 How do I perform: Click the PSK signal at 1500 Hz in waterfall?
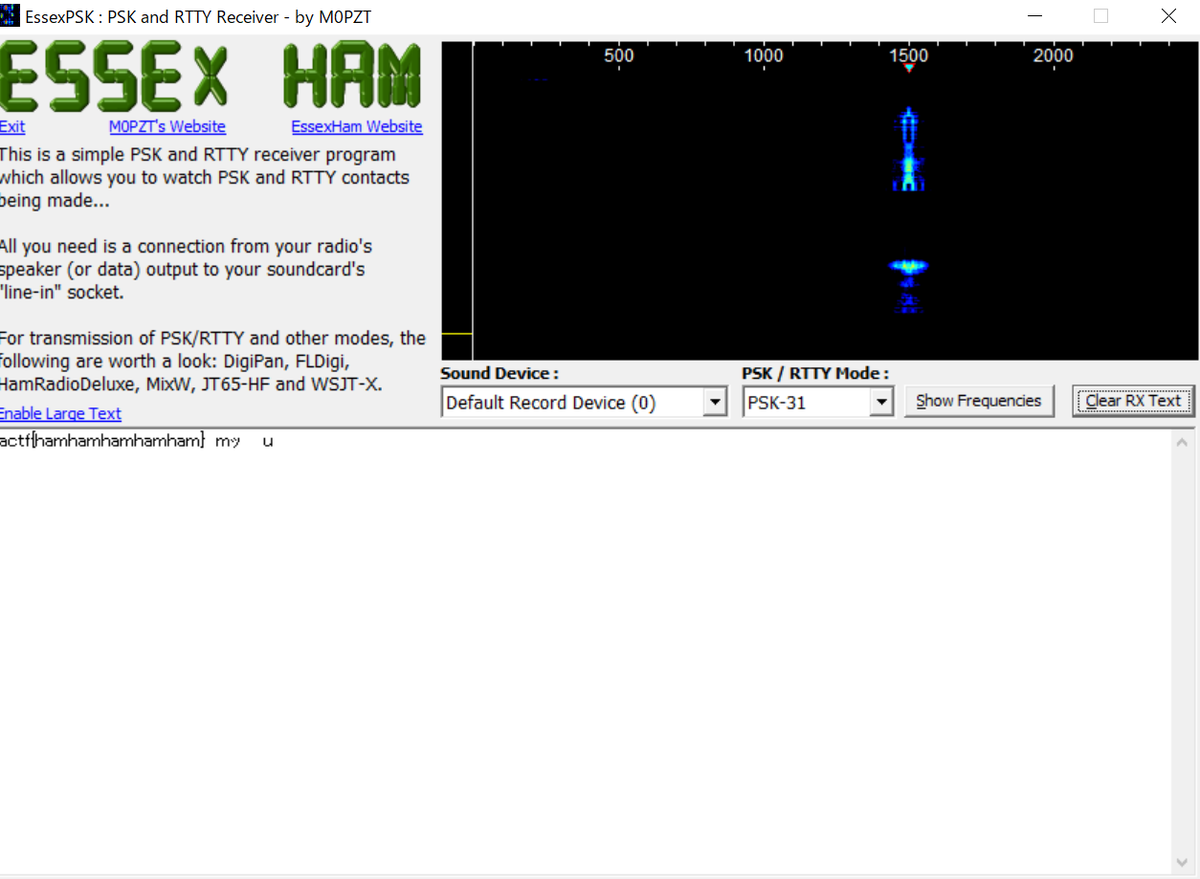pos(908,150)
